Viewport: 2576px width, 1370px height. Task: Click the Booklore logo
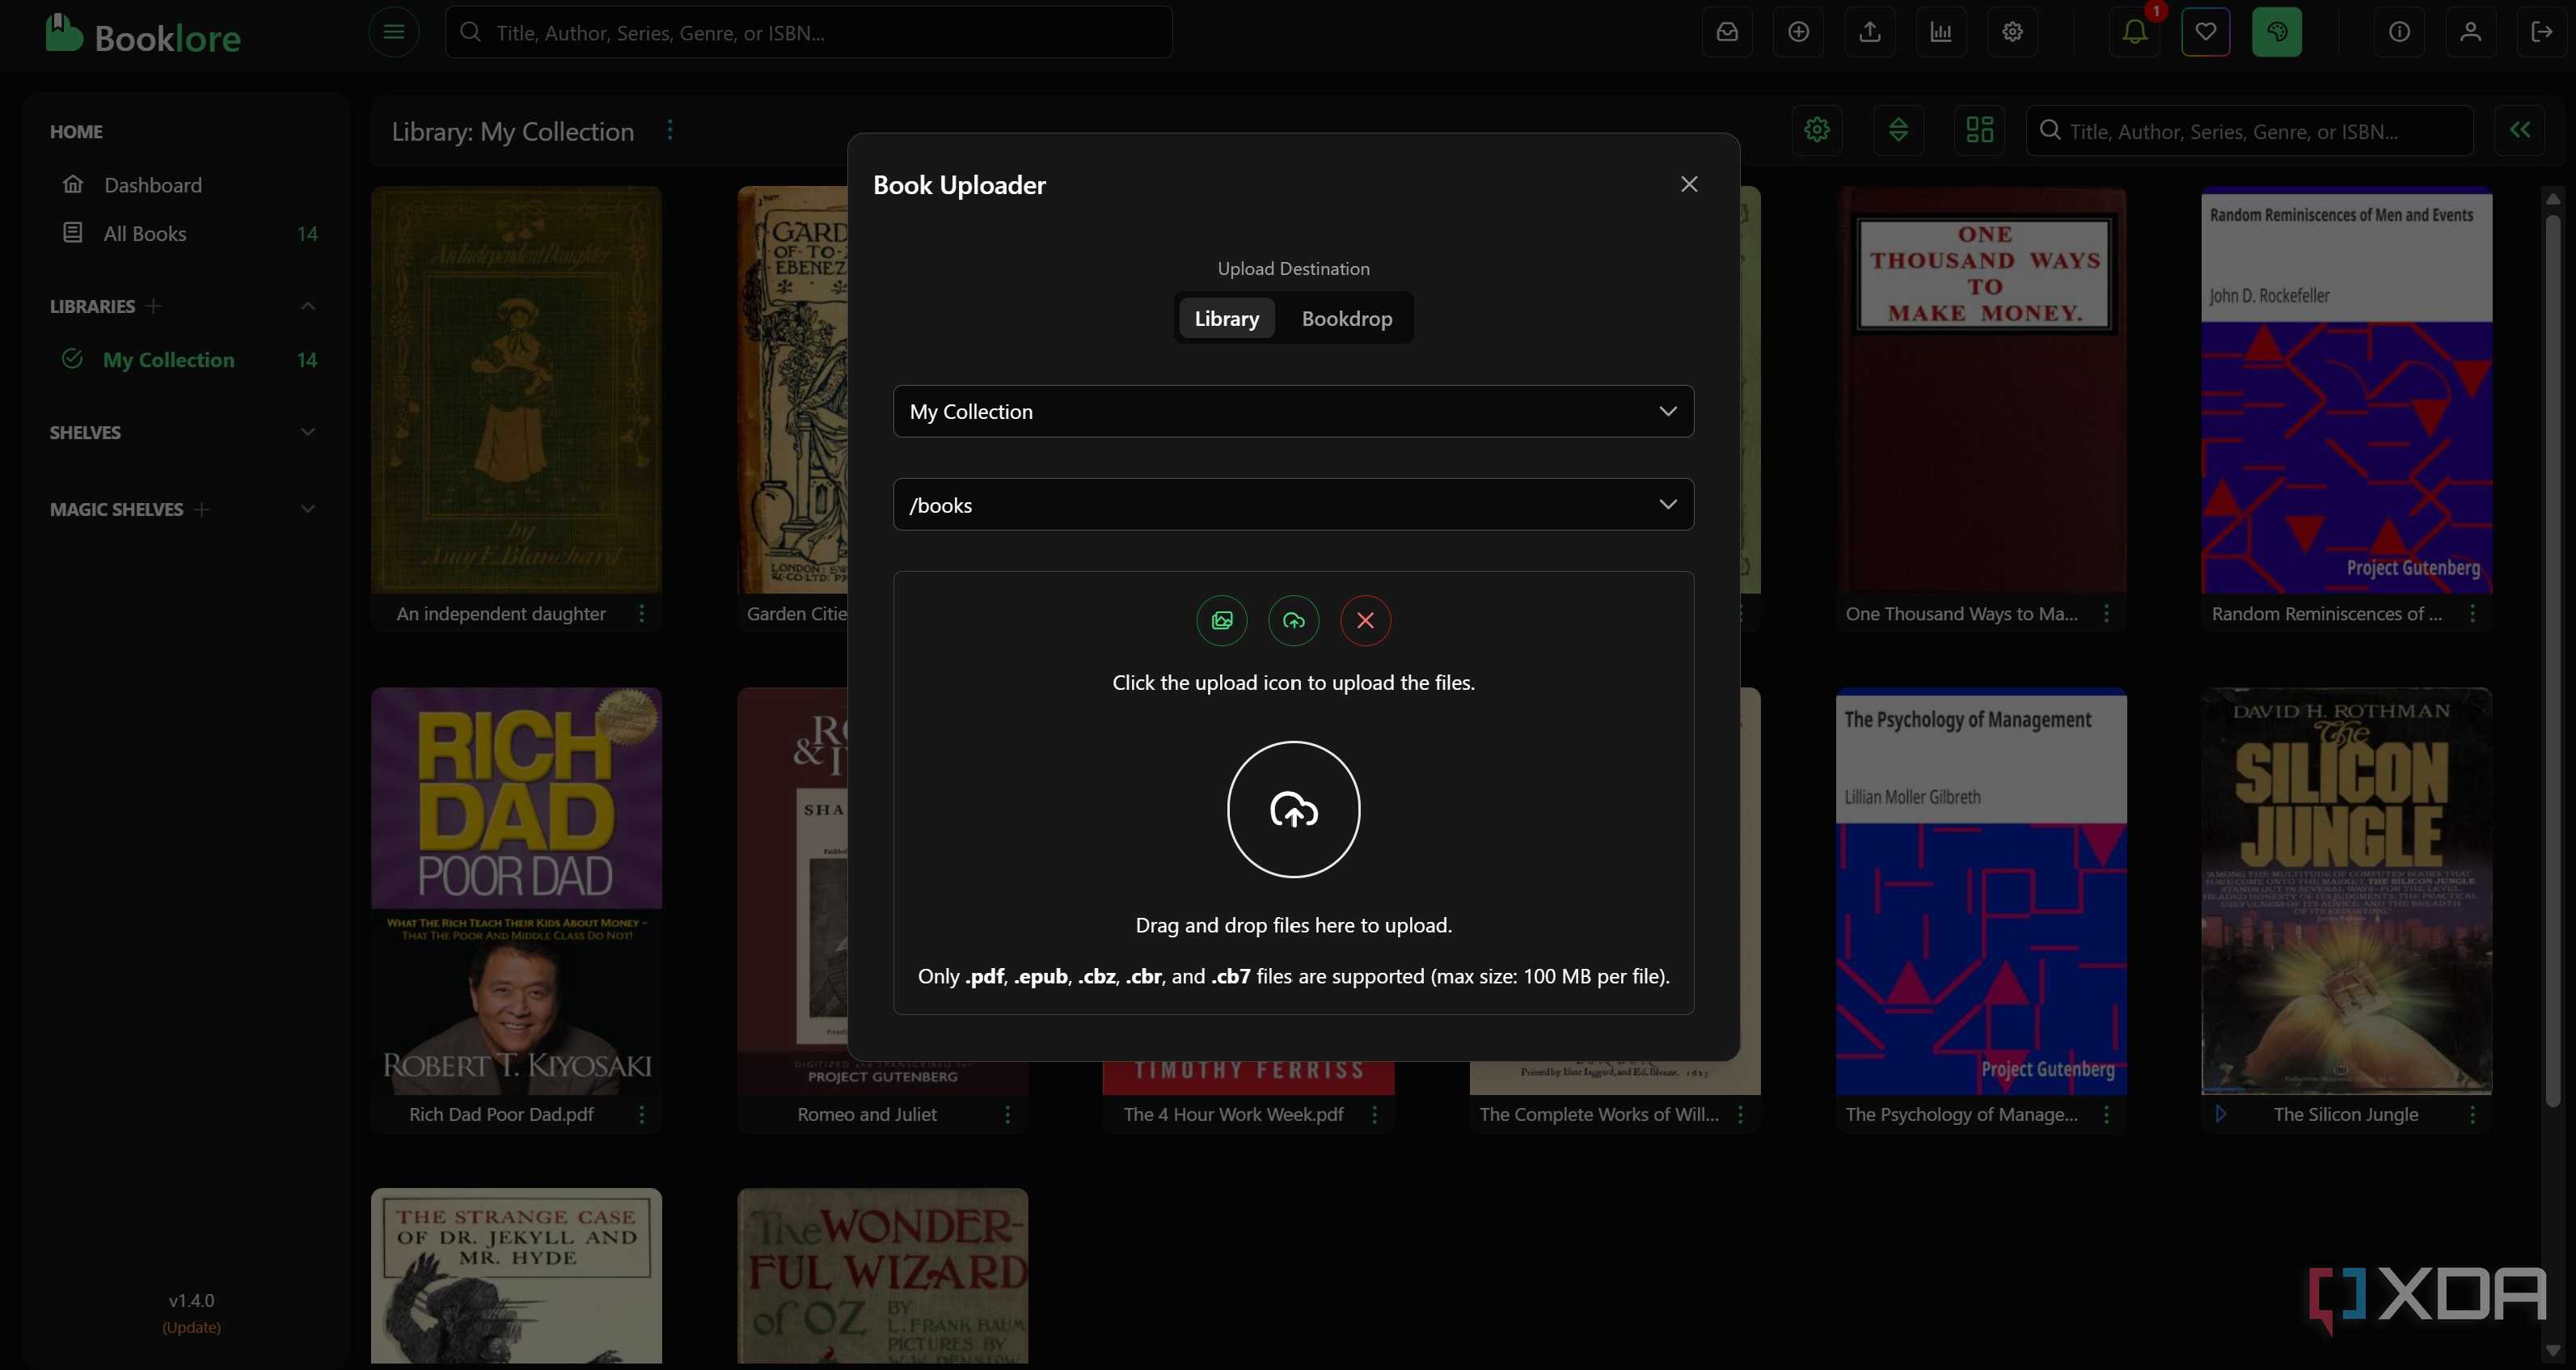(143, 35)
